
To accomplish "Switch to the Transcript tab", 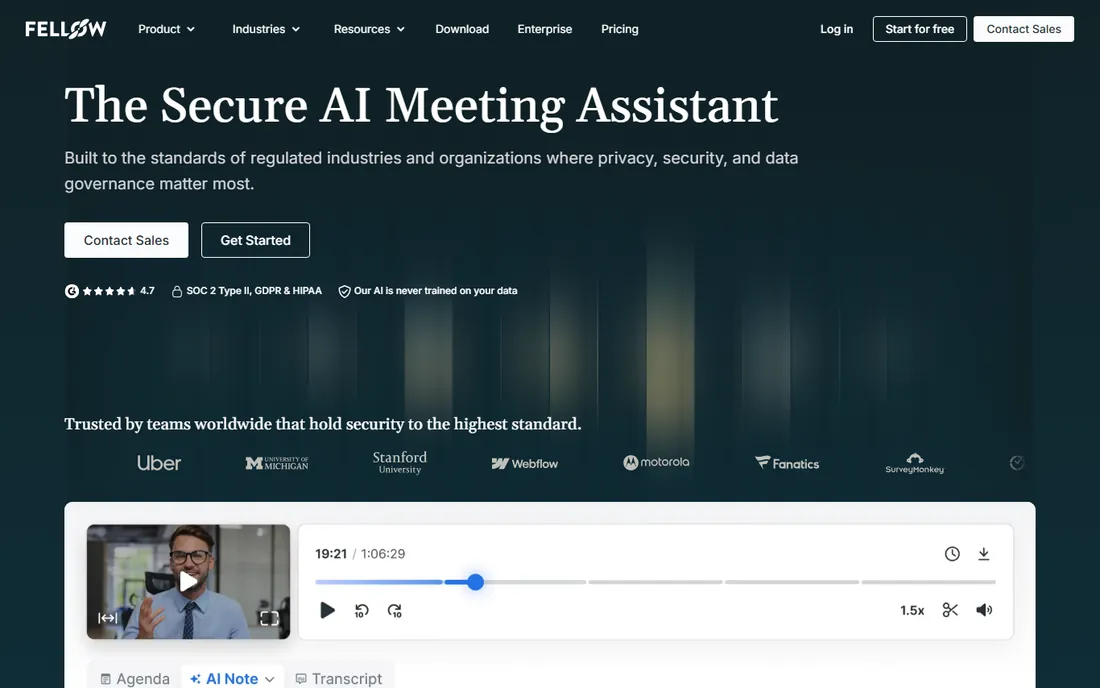I will click(339, 678).
